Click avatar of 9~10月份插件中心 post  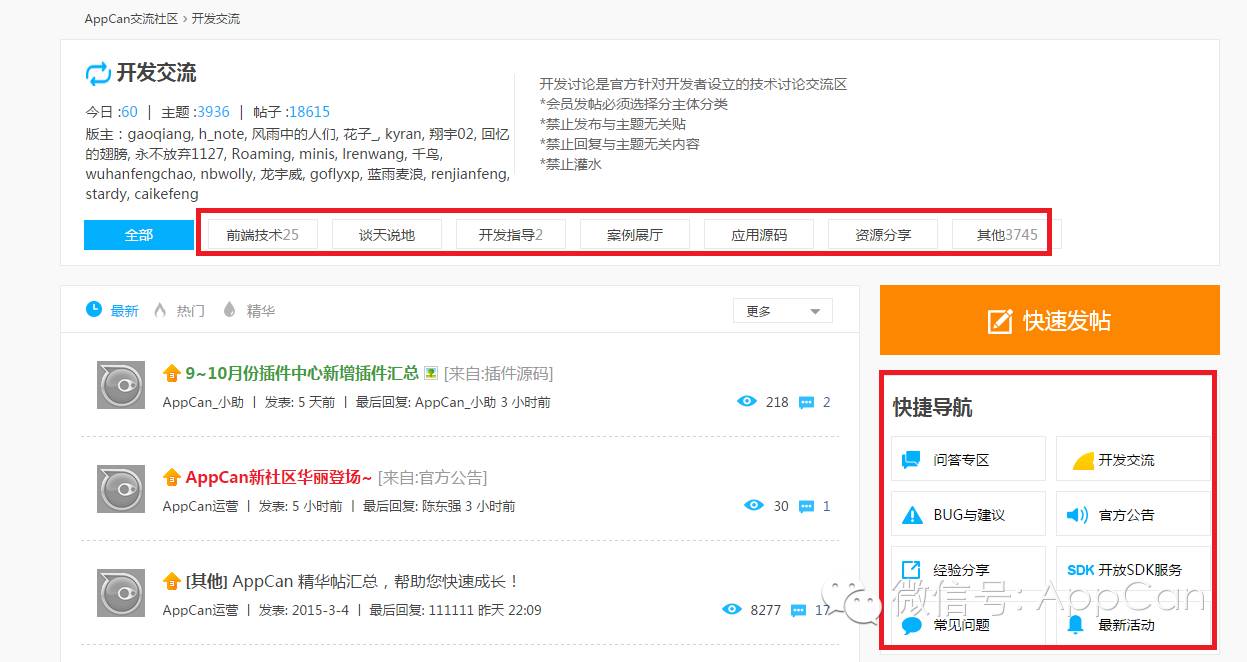pos(121,385)
